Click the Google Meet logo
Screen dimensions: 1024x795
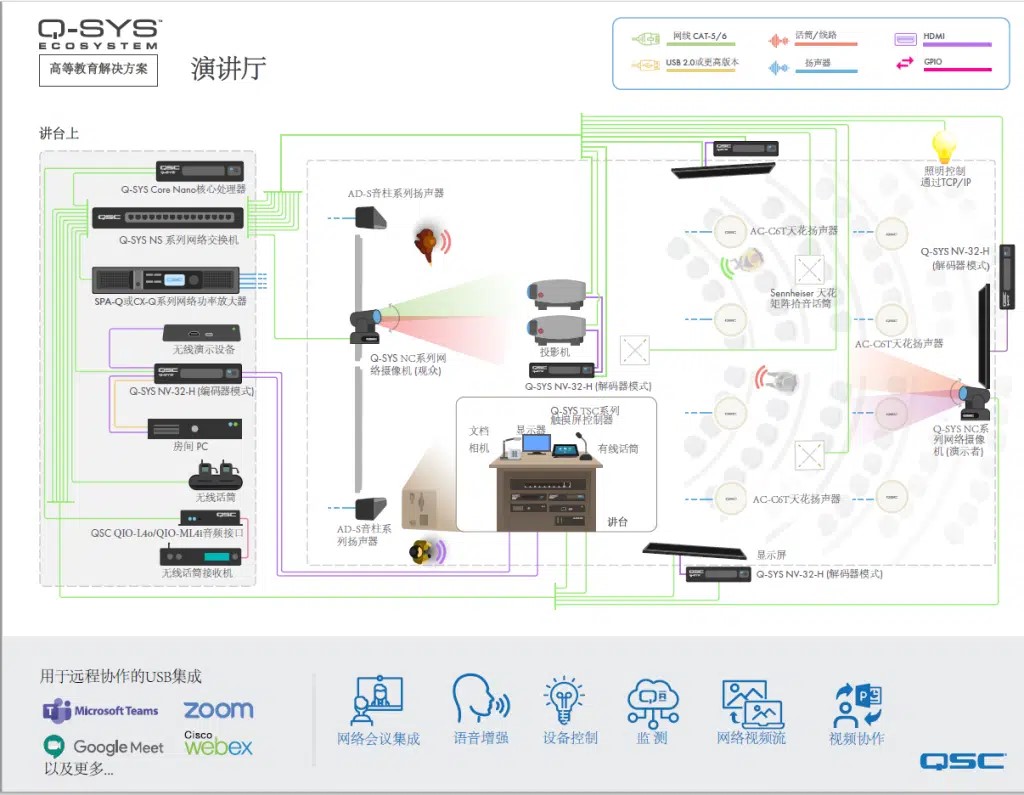tap(103, 747)
